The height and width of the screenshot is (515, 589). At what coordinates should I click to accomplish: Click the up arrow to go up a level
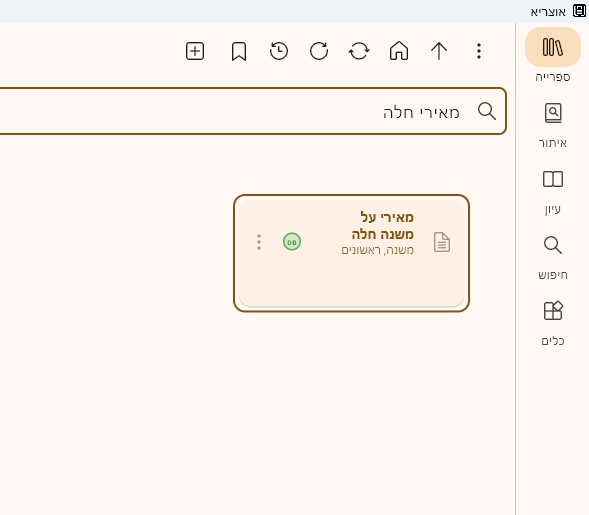(x=439, y=51)
